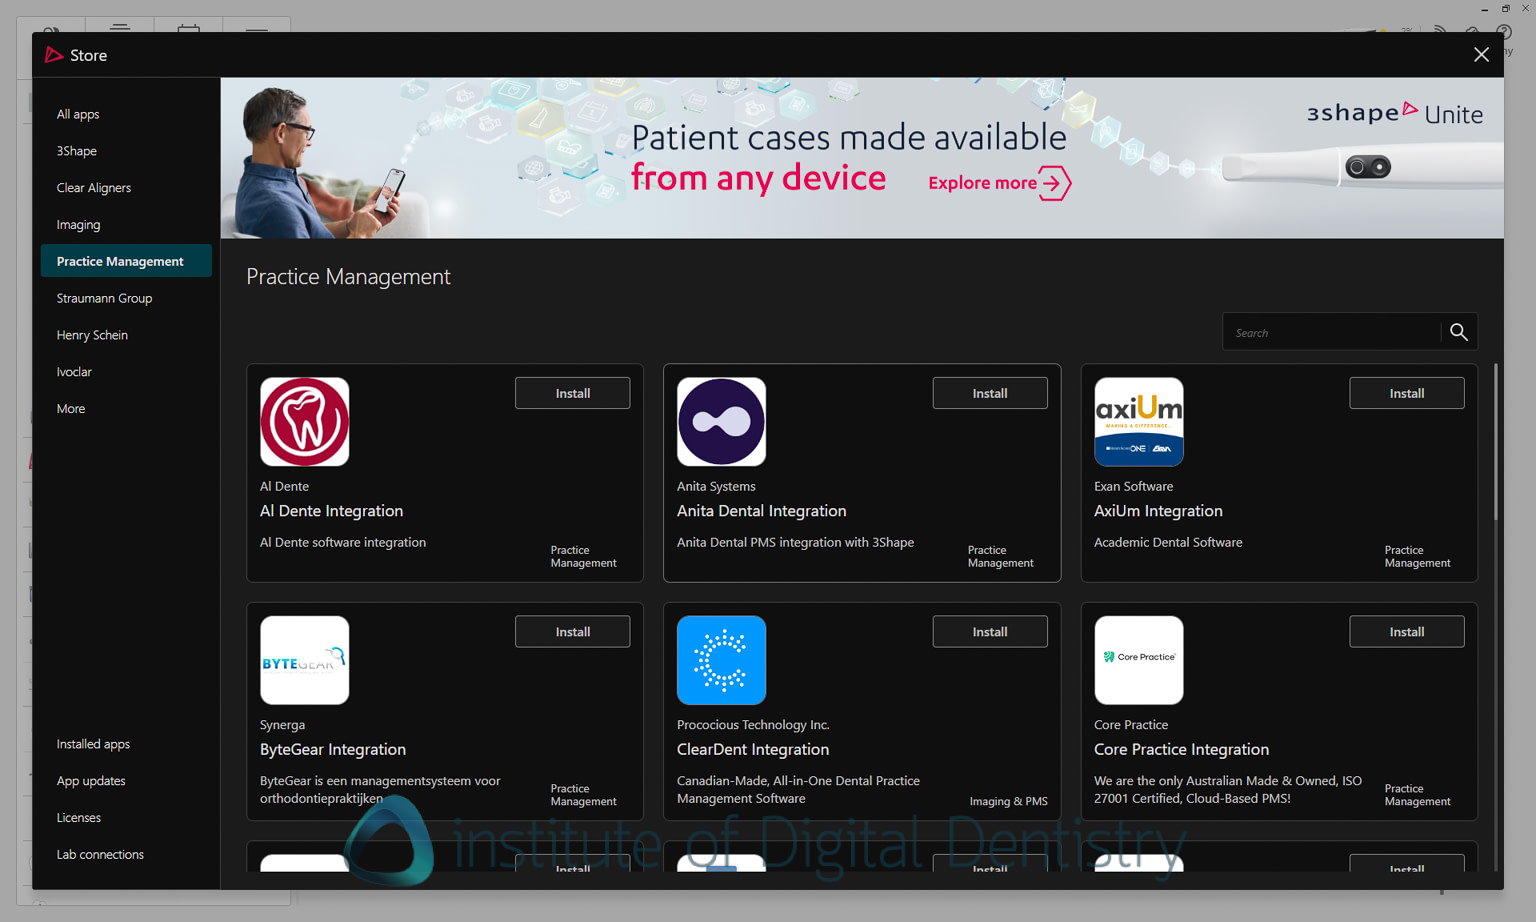Install the Al Dente Integration app

tap(572, 392)
